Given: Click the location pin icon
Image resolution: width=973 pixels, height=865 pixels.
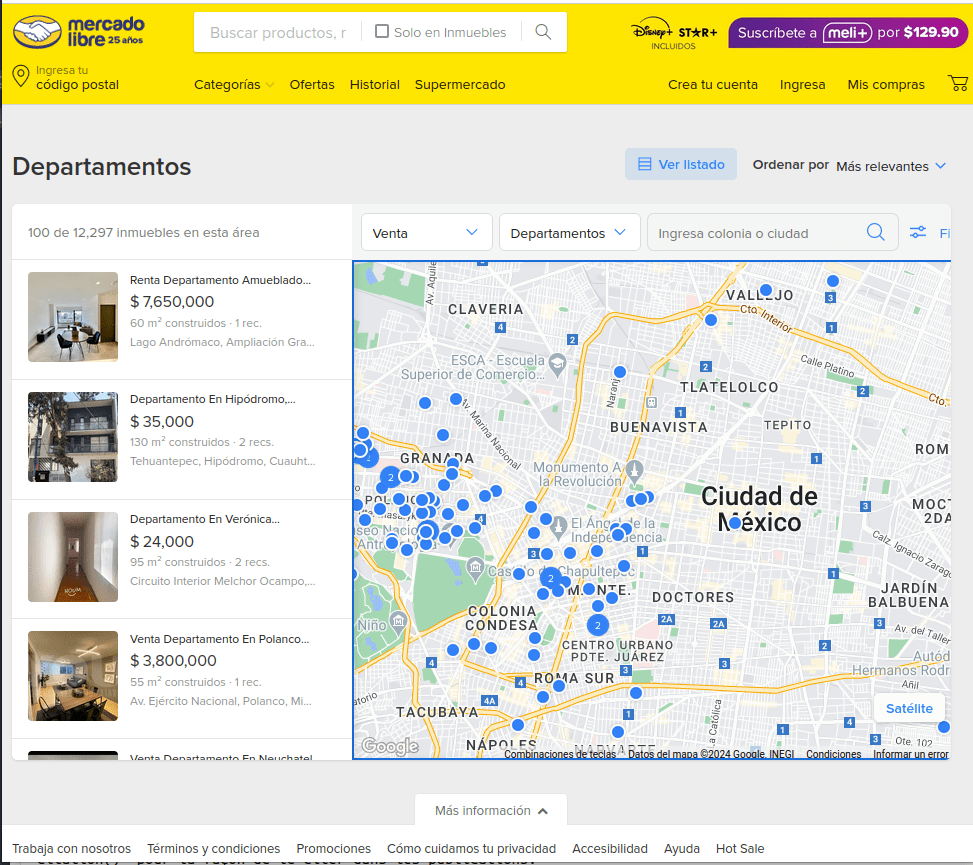Looking at the screenshot, I should pyautogui.click(x=21, y=76).
